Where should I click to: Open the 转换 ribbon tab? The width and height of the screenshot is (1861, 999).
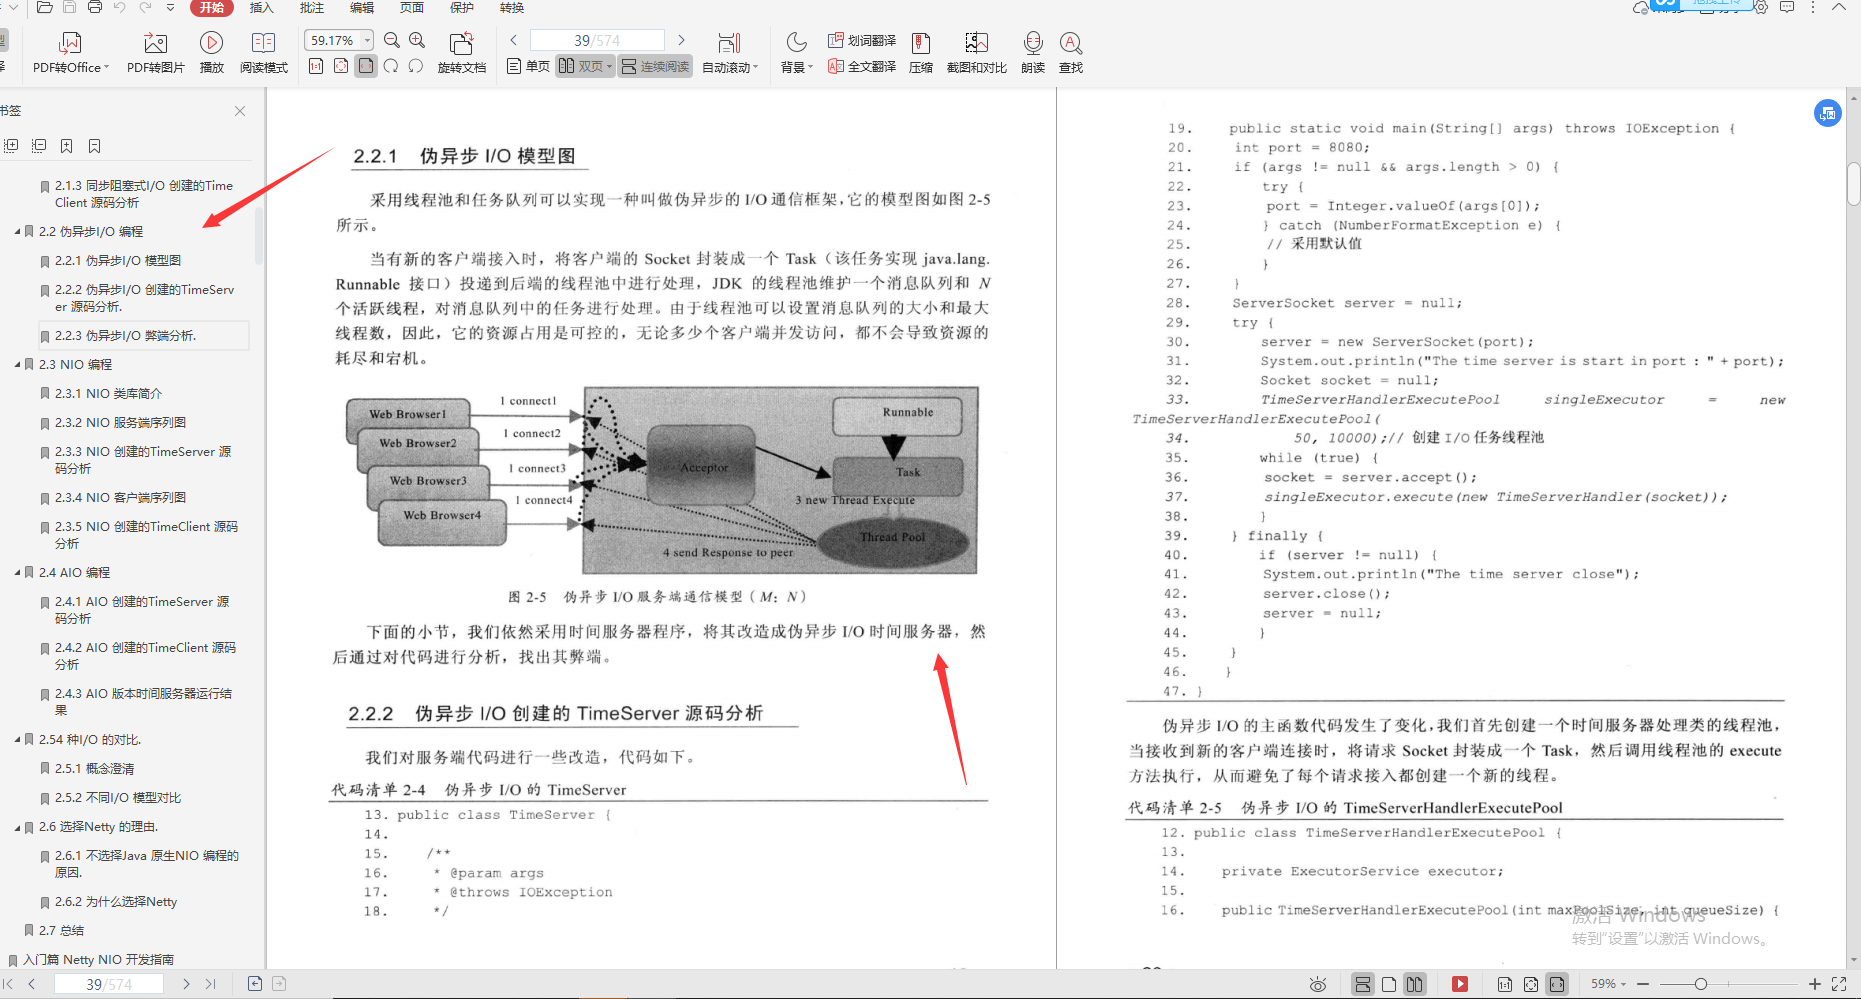(511, 8)
